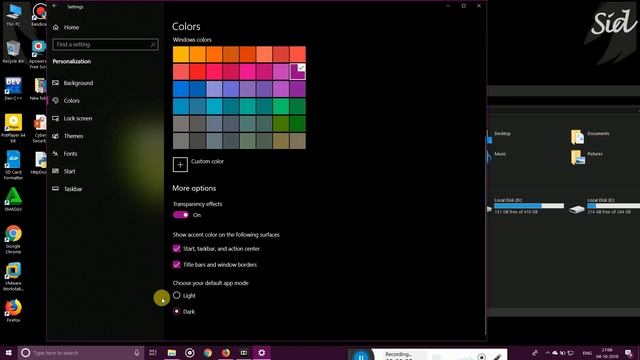The image size is (640, 360).
Task: Select the Light app mode radio button
Action: pyautogui.click(x=176, y=295)
